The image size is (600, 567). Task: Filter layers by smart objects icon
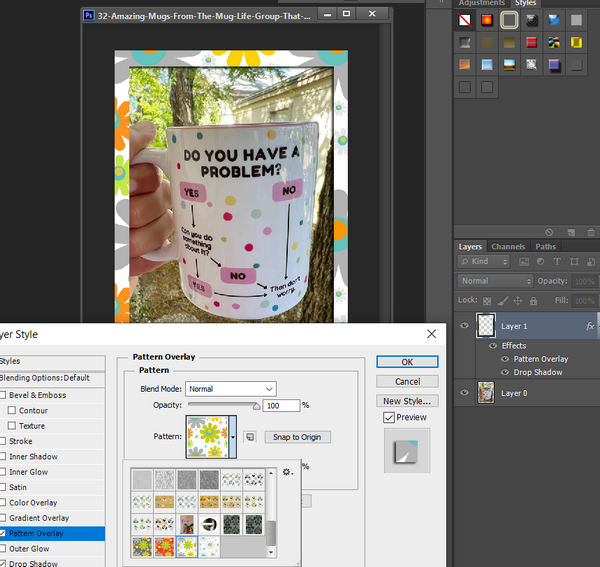tap(591, 262)
